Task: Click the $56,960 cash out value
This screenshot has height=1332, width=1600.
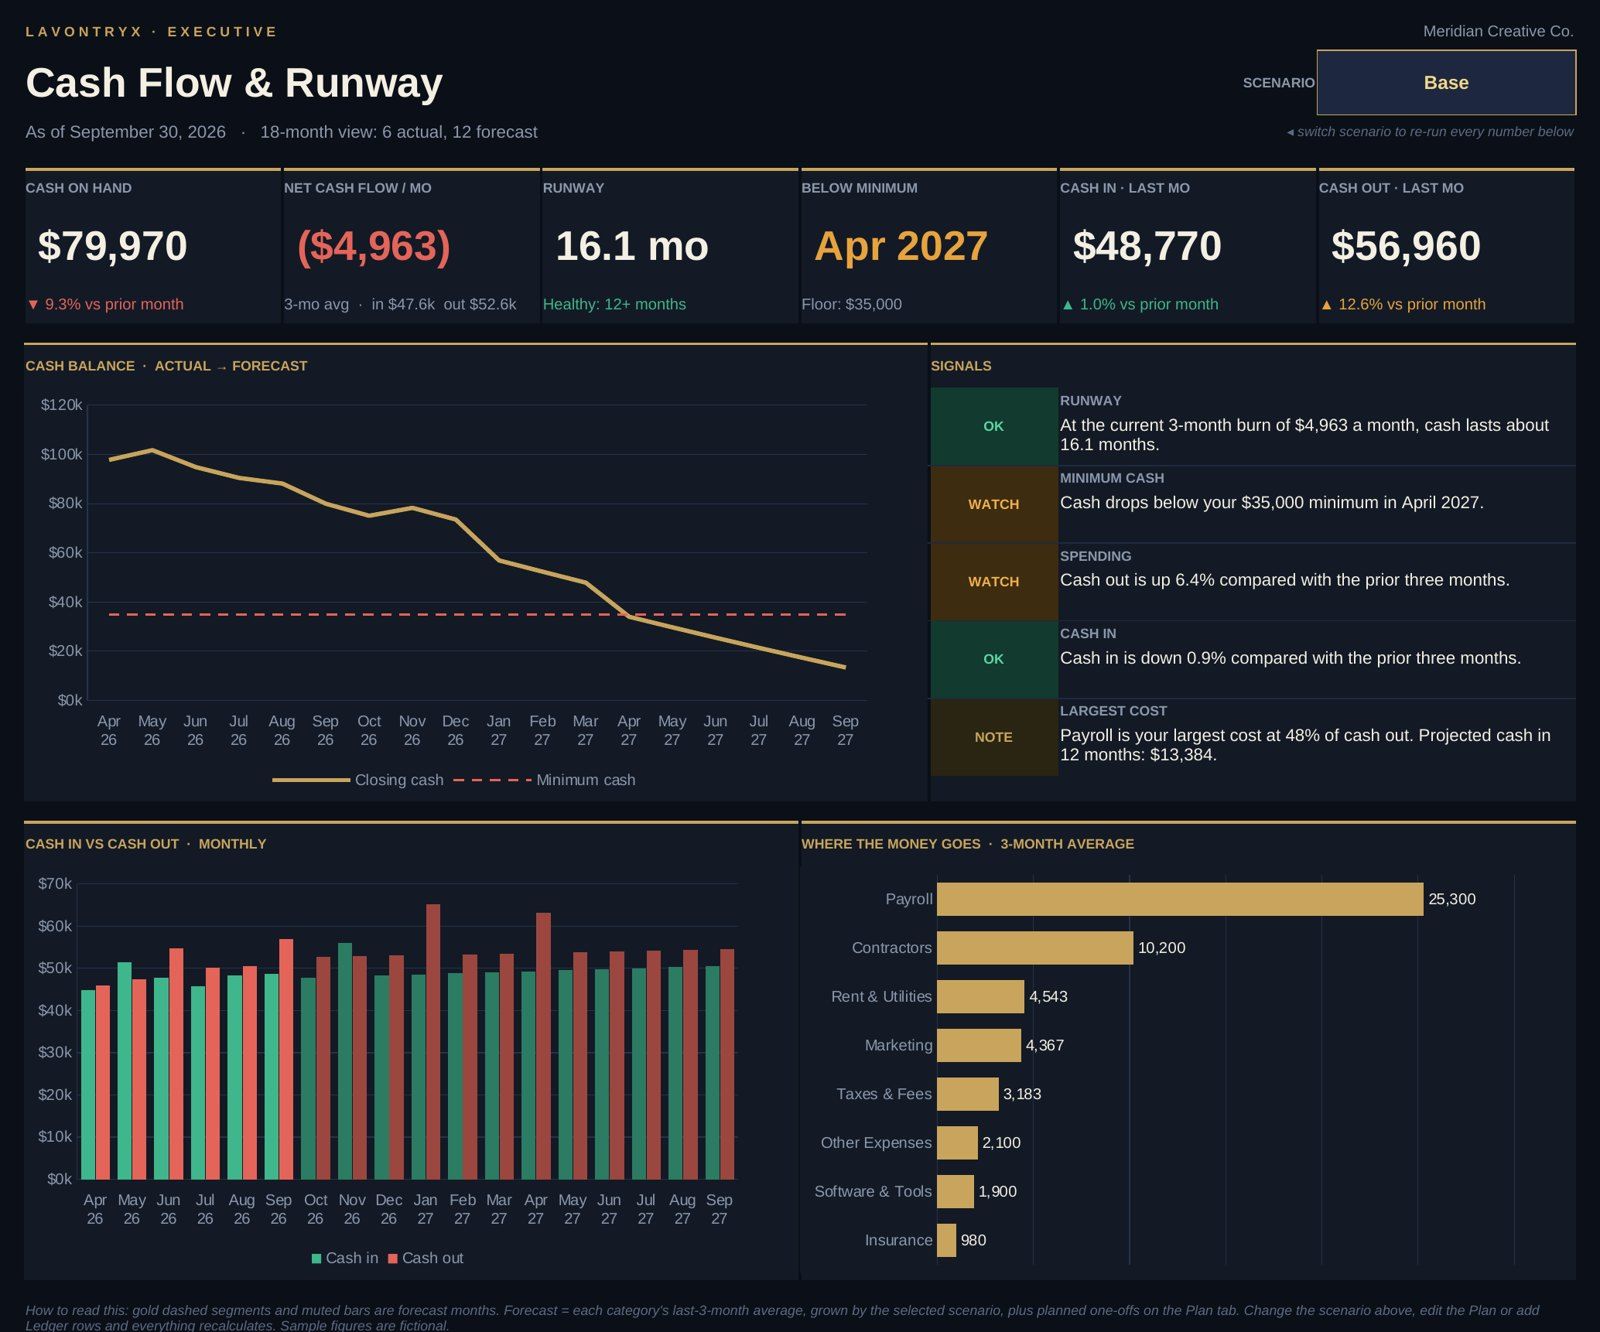Action: coord(1405,246)
